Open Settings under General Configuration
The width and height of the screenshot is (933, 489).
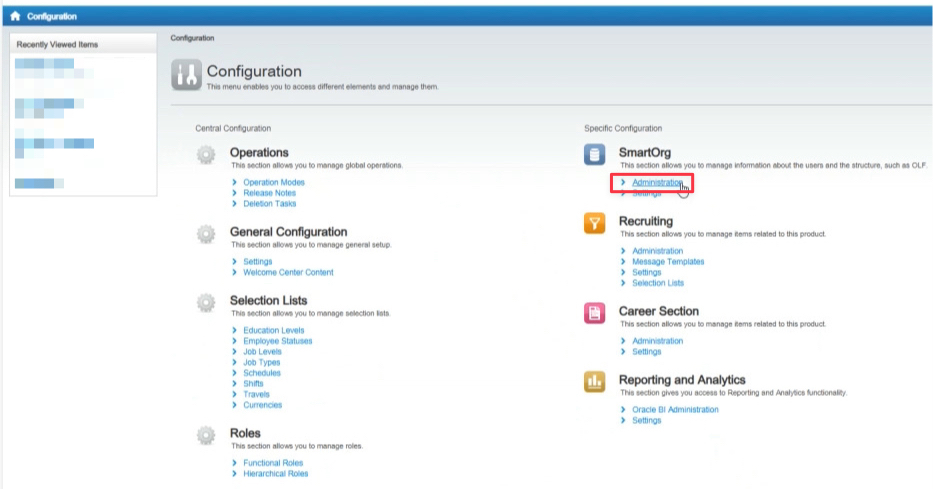(x=258, y=261)
